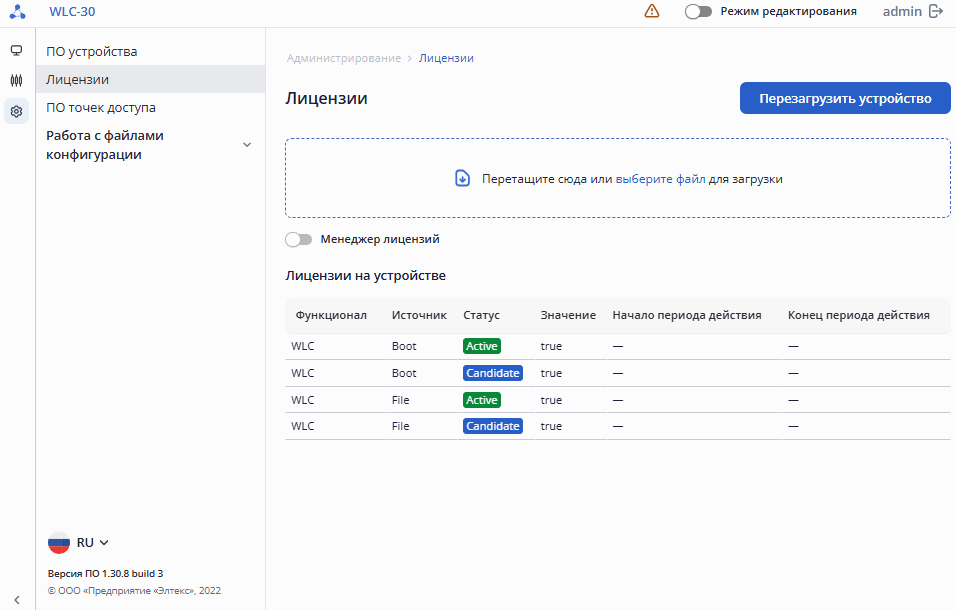Collapse the sidebar with bottom-left chevron

pos(16,600)
